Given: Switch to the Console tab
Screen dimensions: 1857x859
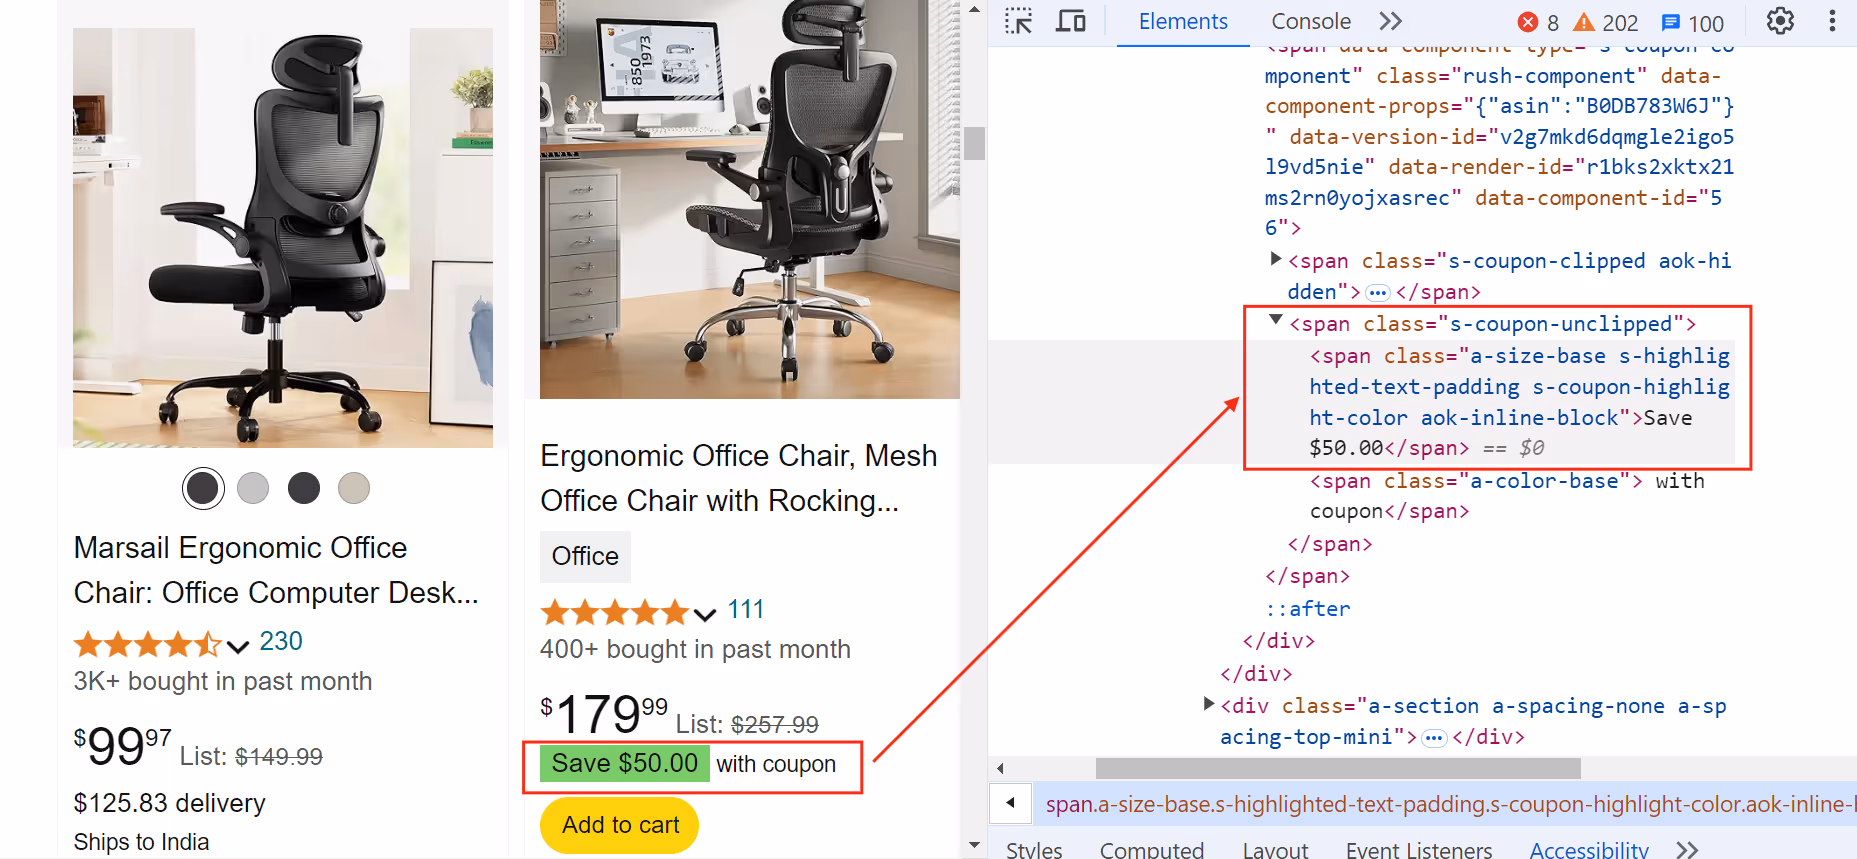Looking at the screenshot, I should (1311, 21).
